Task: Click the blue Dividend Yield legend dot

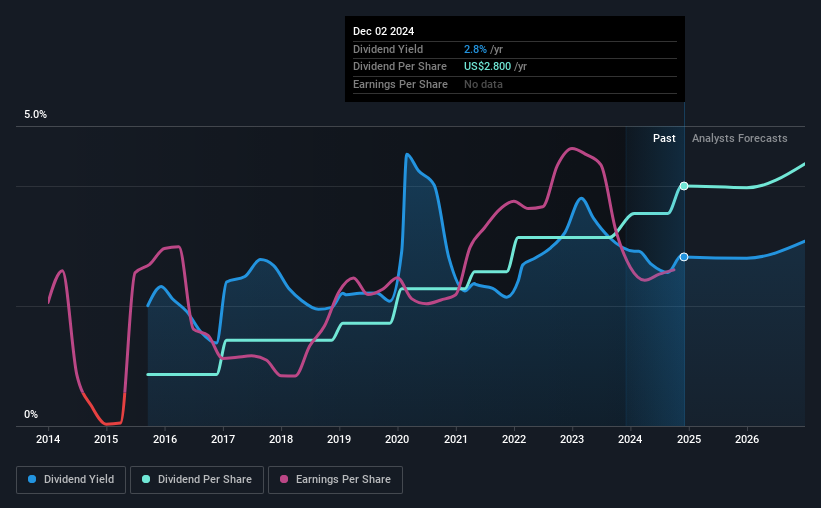Action: click(x=32, y=479)
